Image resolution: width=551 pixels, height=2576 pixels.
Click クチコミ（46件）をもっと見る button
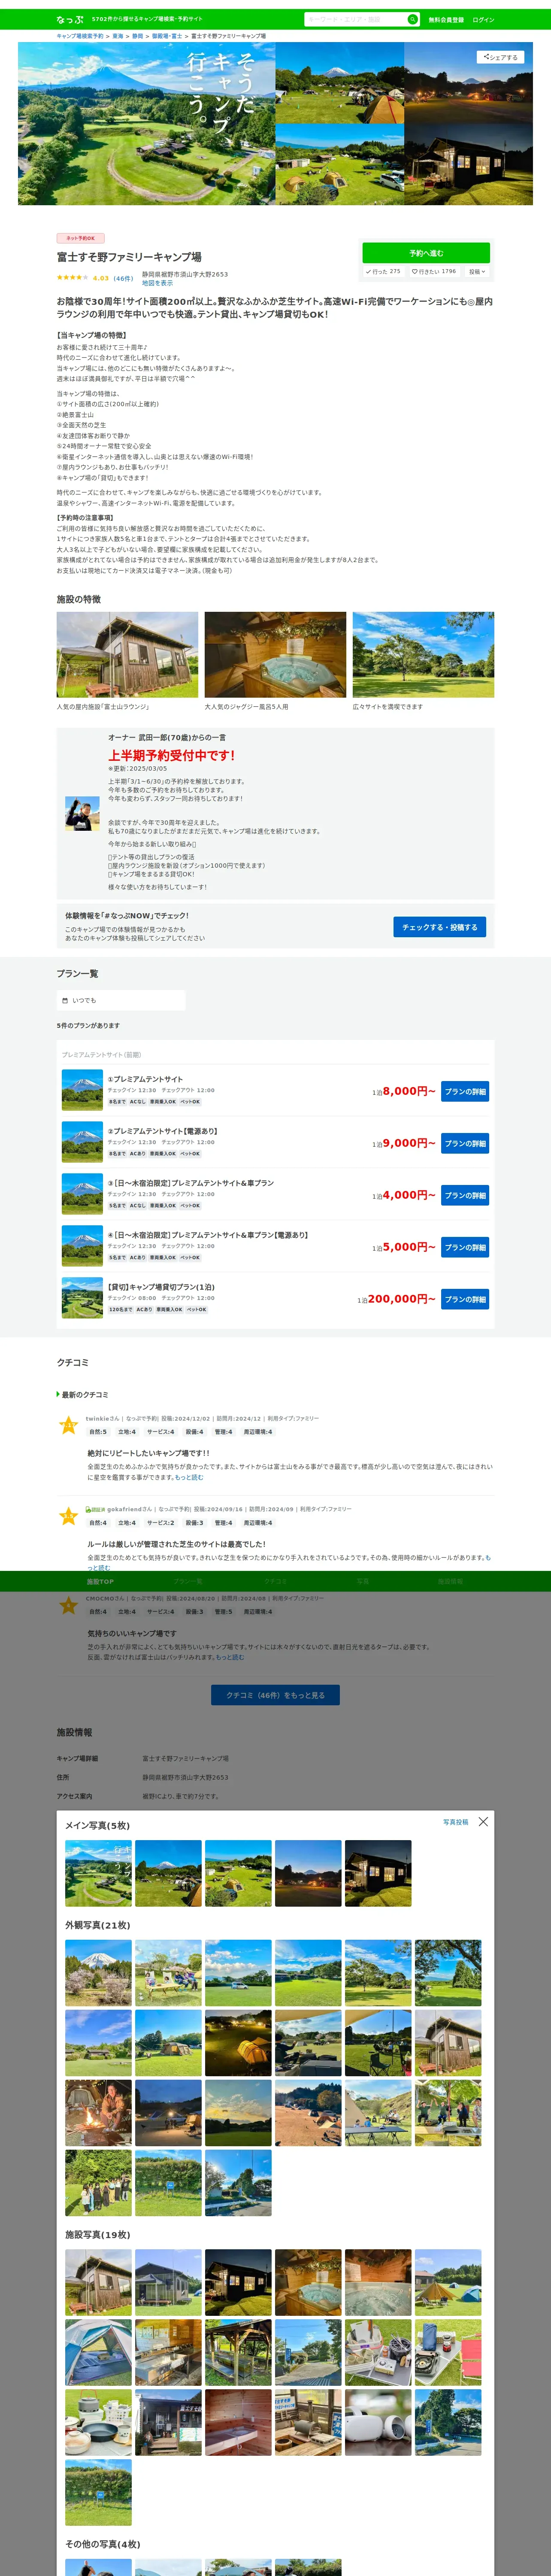coord(275,1695)
